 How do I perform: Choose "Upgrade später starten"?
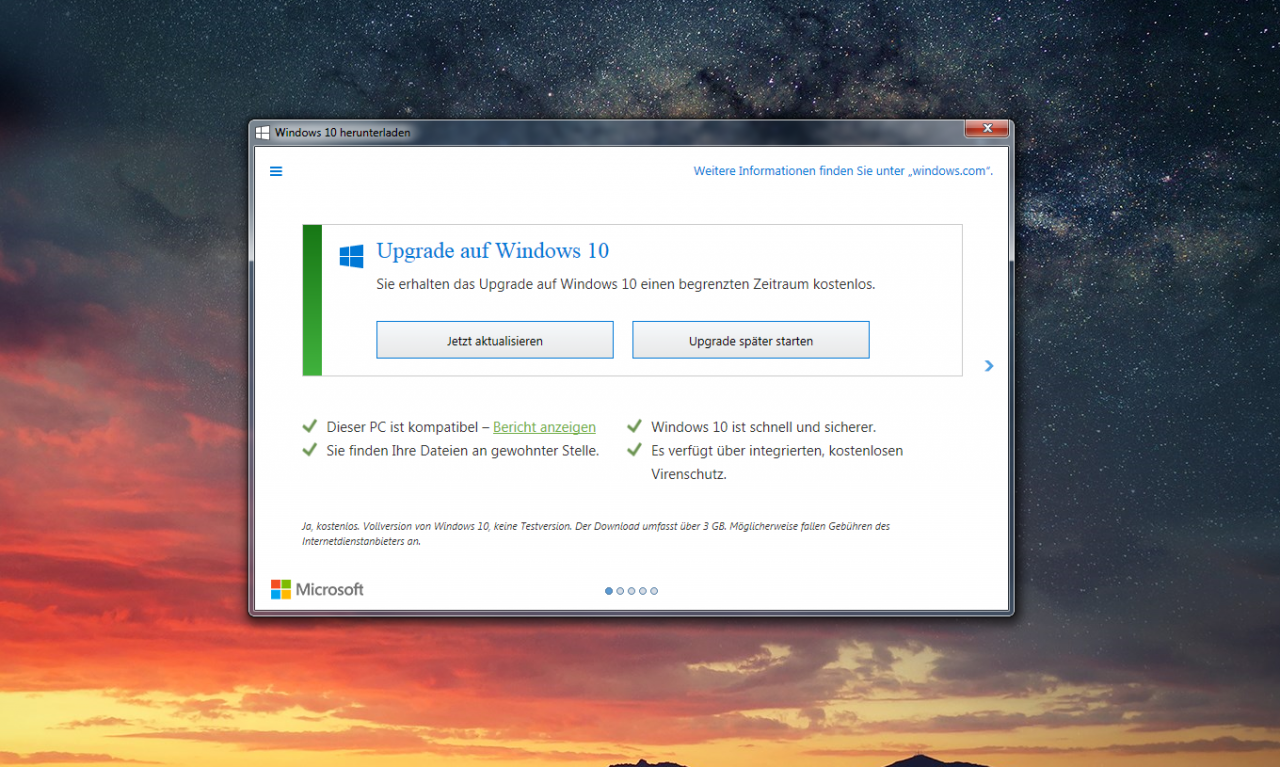751,340
